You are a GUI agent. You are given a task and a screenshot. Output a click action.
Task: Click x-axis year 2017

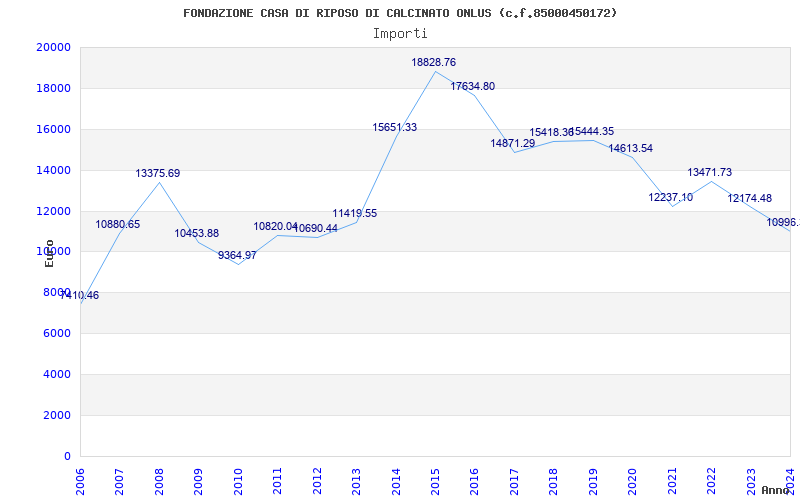[x=514, y=482]
